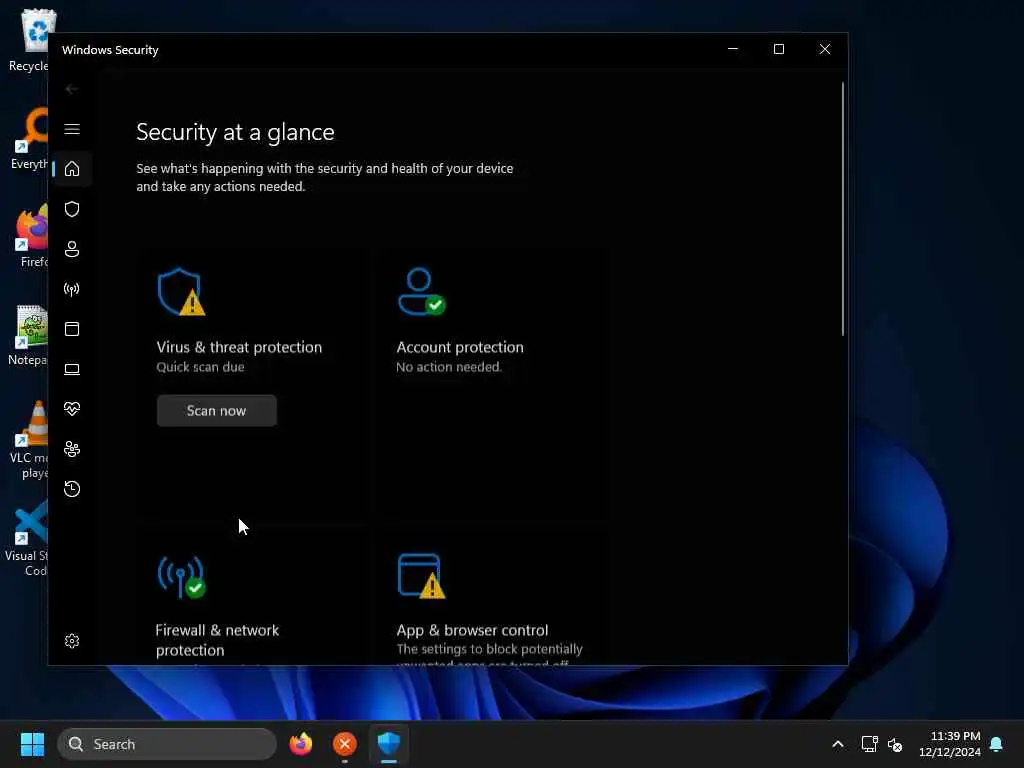Open App & browser control sidebar icon
Screen dimensions: 1024x768
[x=72, y=328]
